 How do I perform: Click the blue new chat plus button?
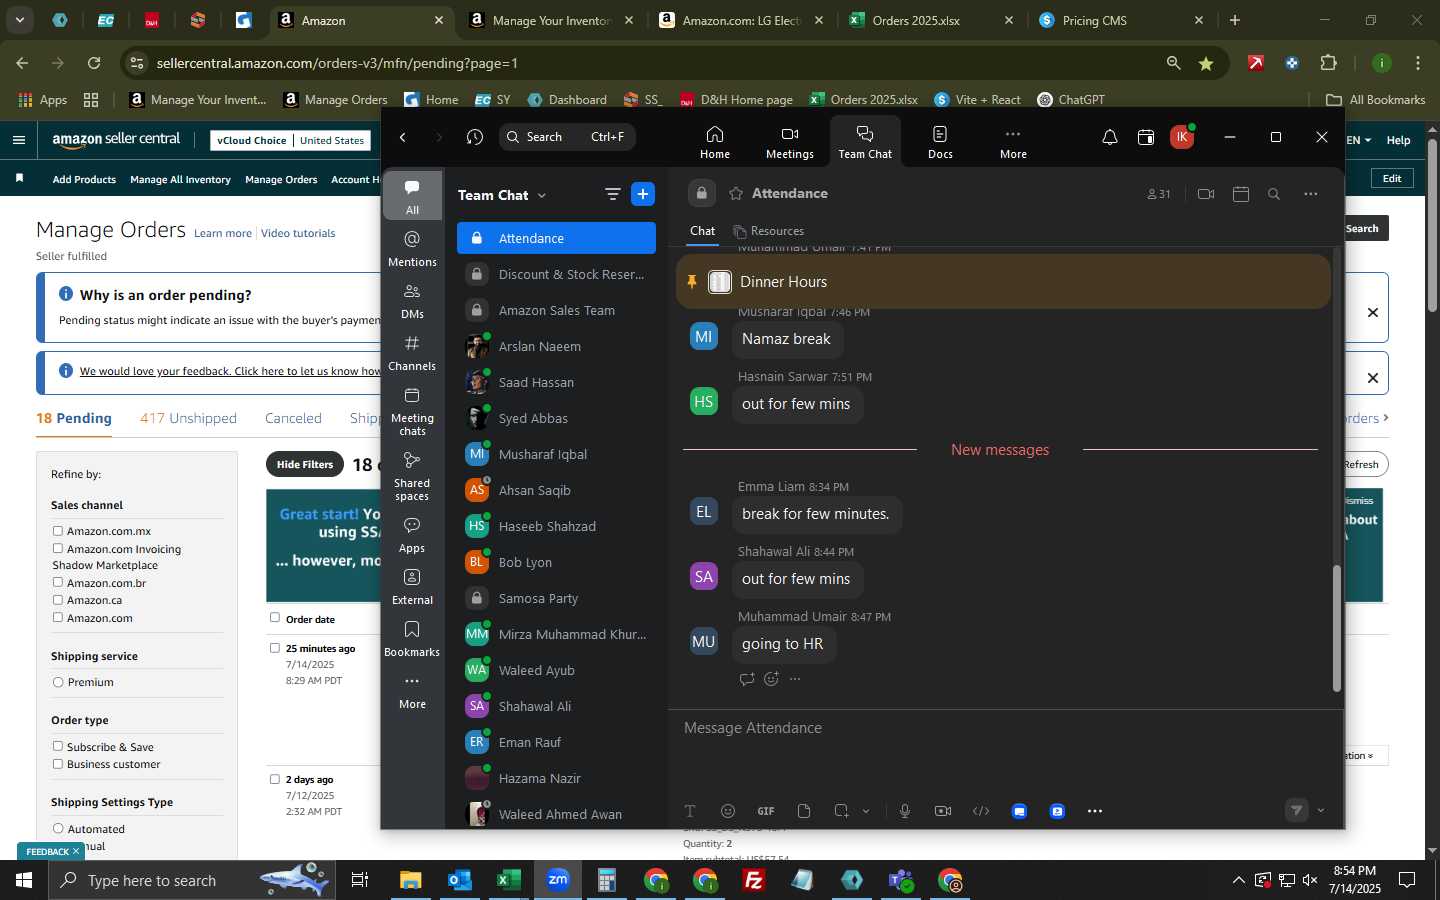coord(643,195)
